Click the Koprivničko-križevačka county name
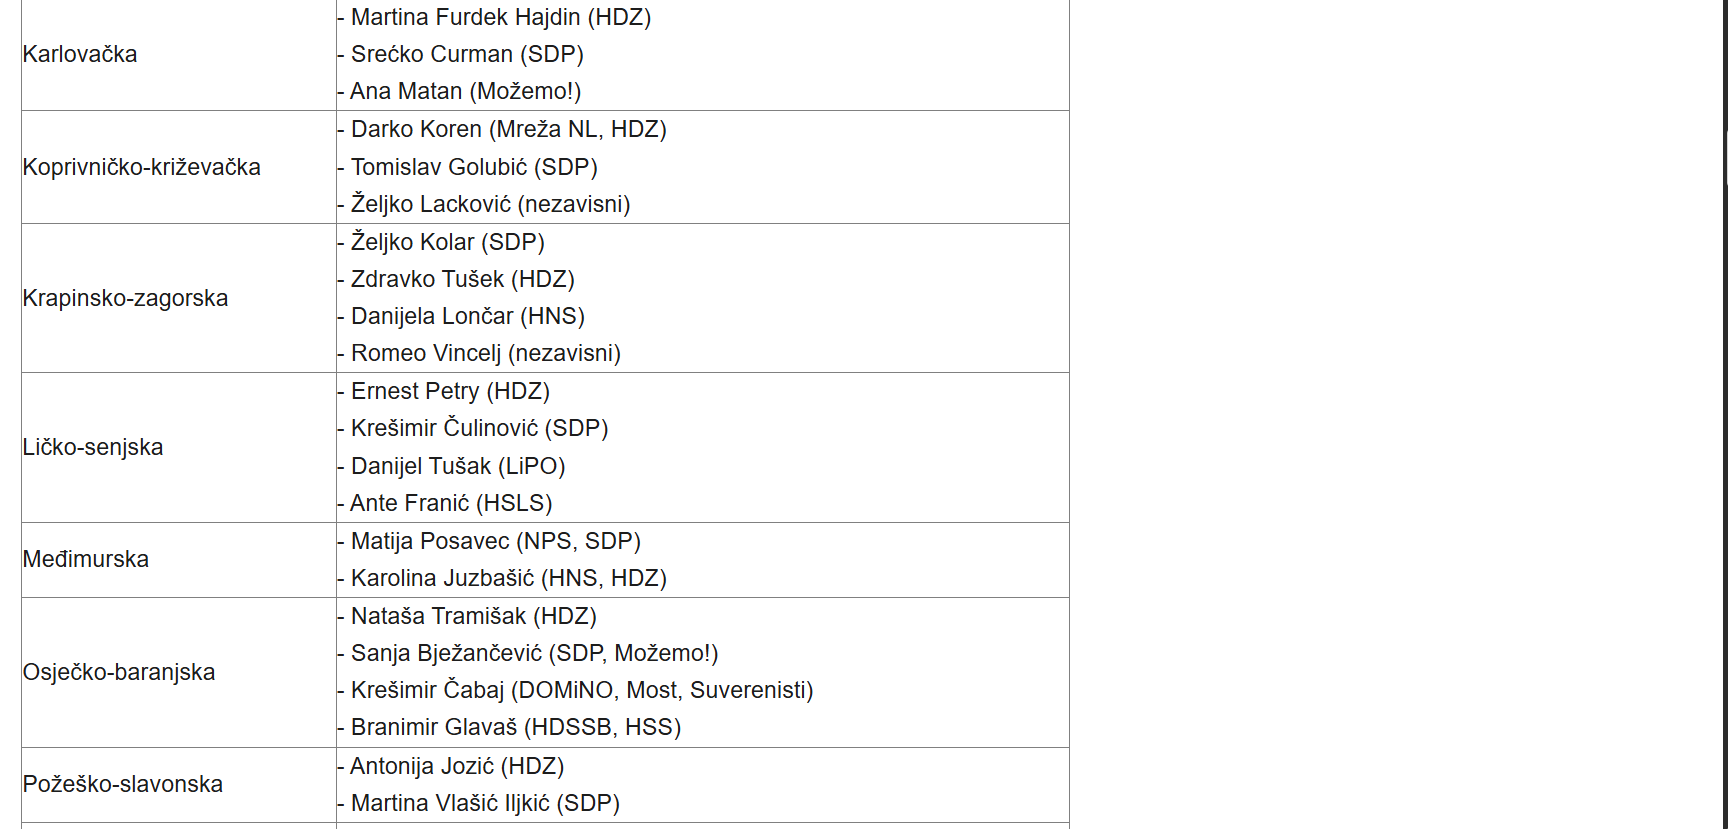The image size is (1728, 829). click(141, 168)
